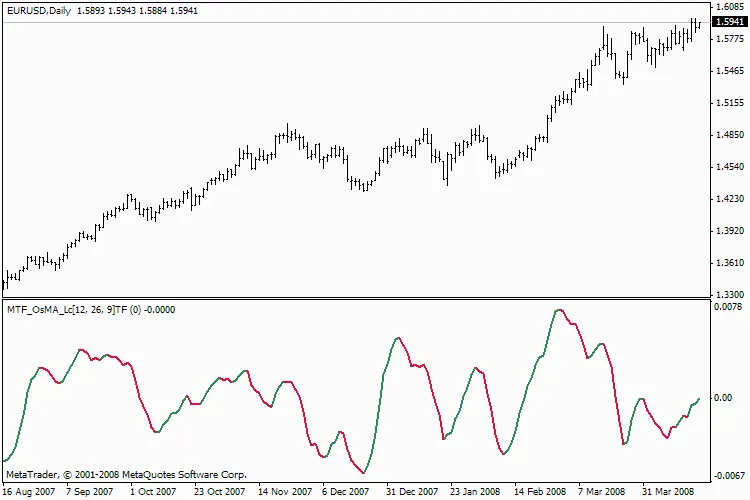Click the 0.0078 indicator scale value
This screenshot has width=750, height=500.
[727, 307]
